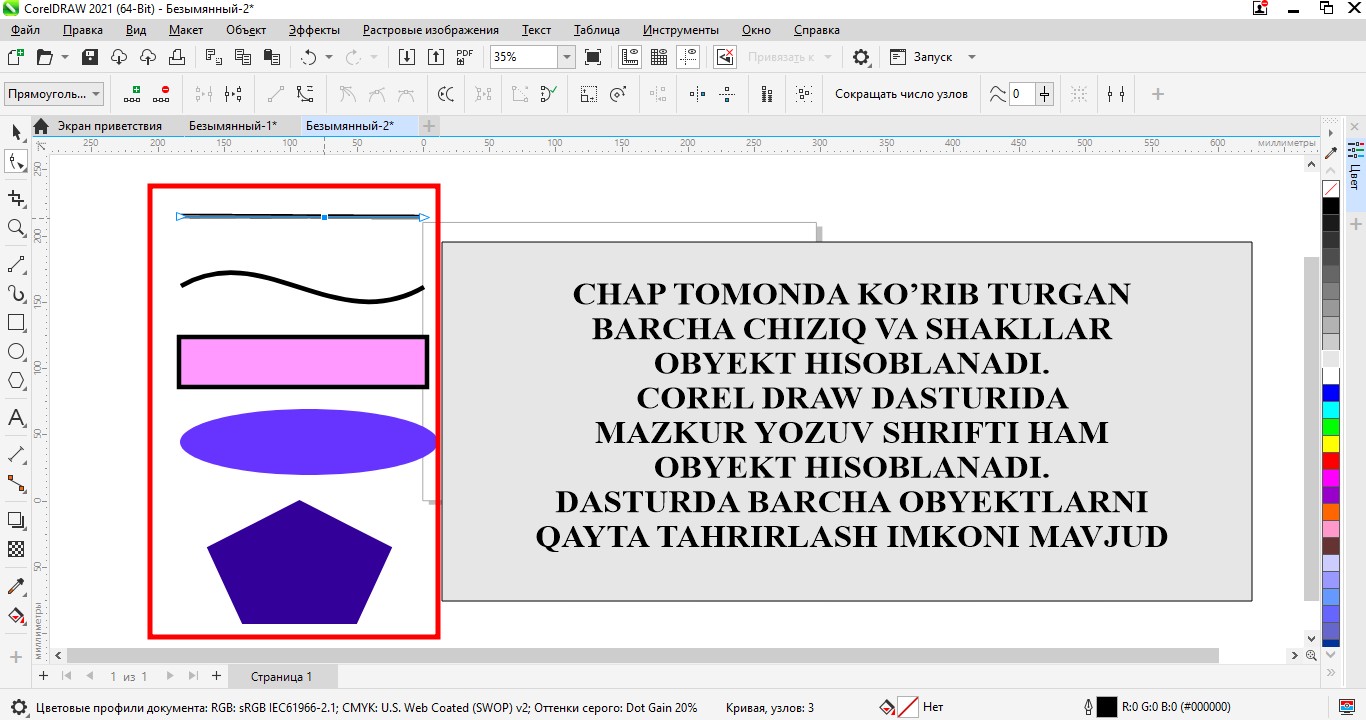
Task: Select the Pick tool in the toolbox
Action: pos(16,132)
